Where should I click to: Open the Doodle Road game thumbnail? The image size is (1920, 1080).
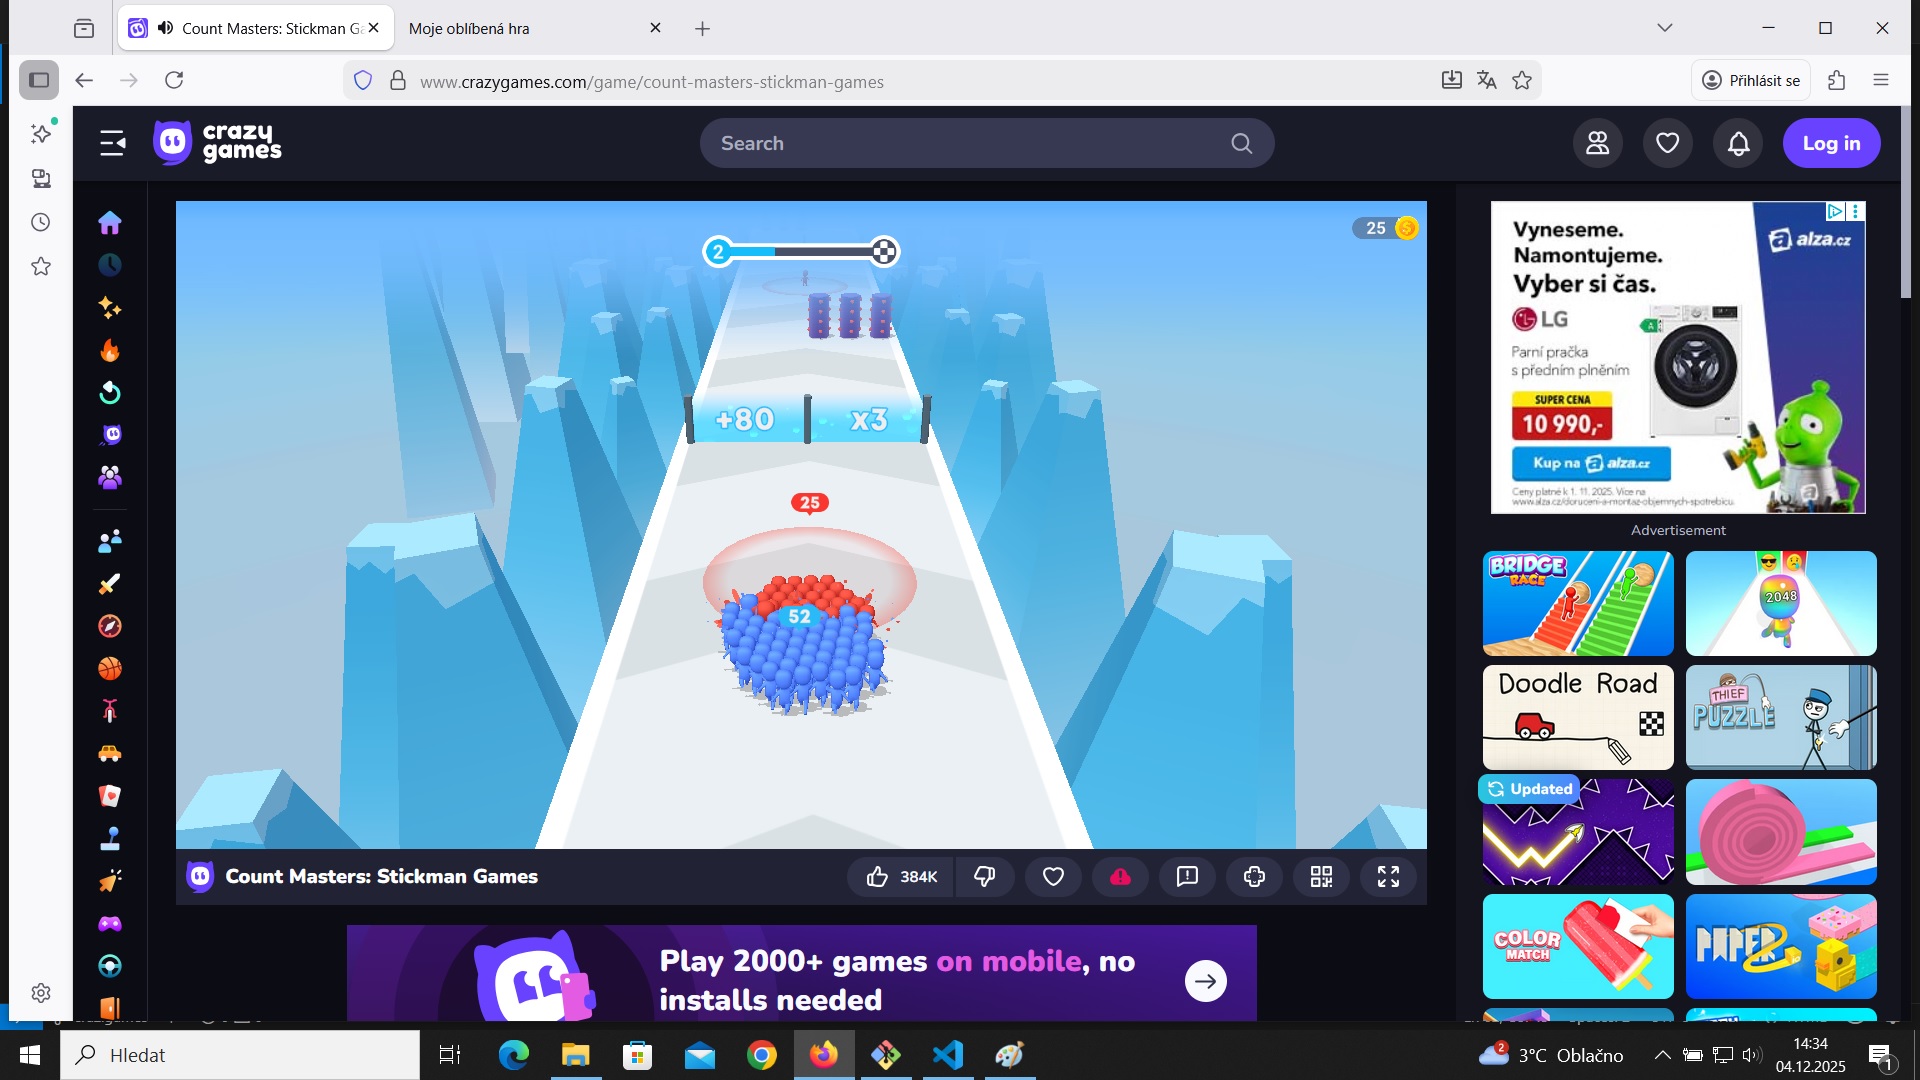coord(1577,717)
